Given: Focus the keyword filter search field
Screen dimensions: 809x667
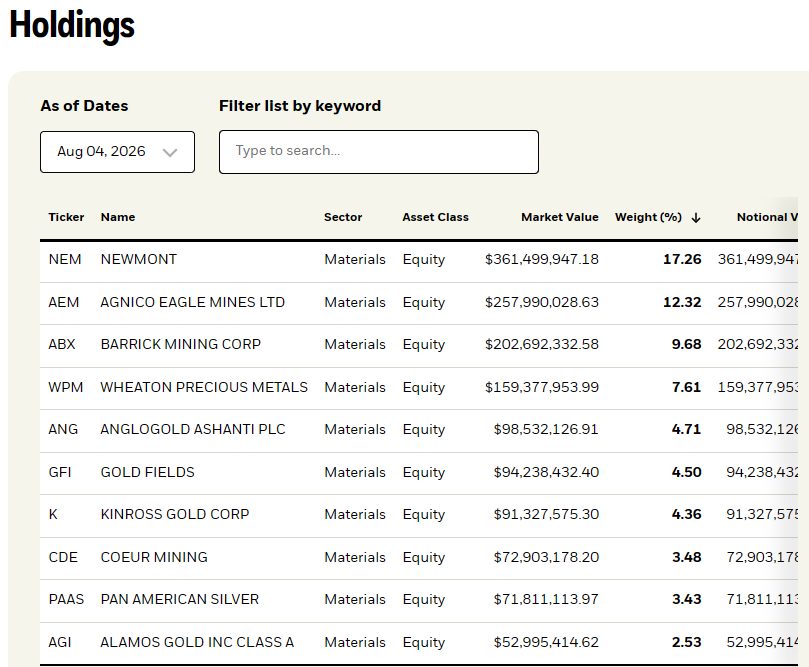Looking at the screenshot, I should tap(379, 152).
